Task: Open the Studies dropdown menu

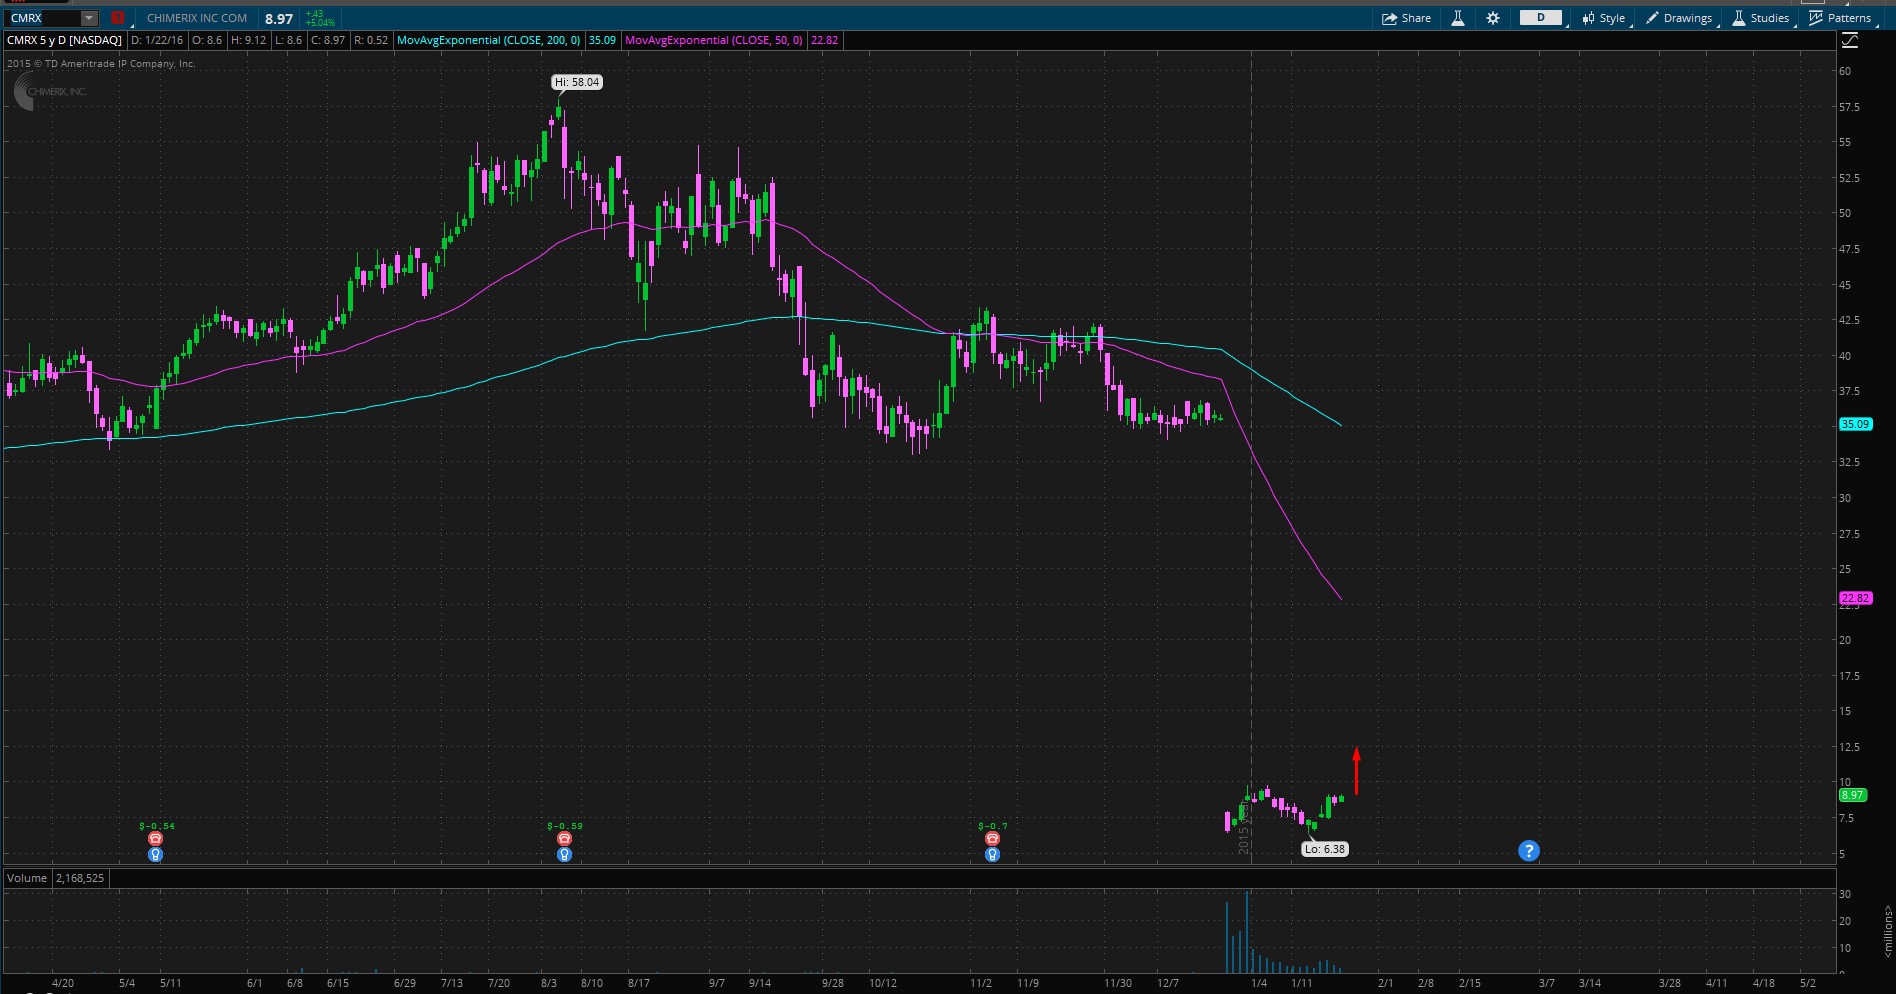Action: pos(1761,18)
